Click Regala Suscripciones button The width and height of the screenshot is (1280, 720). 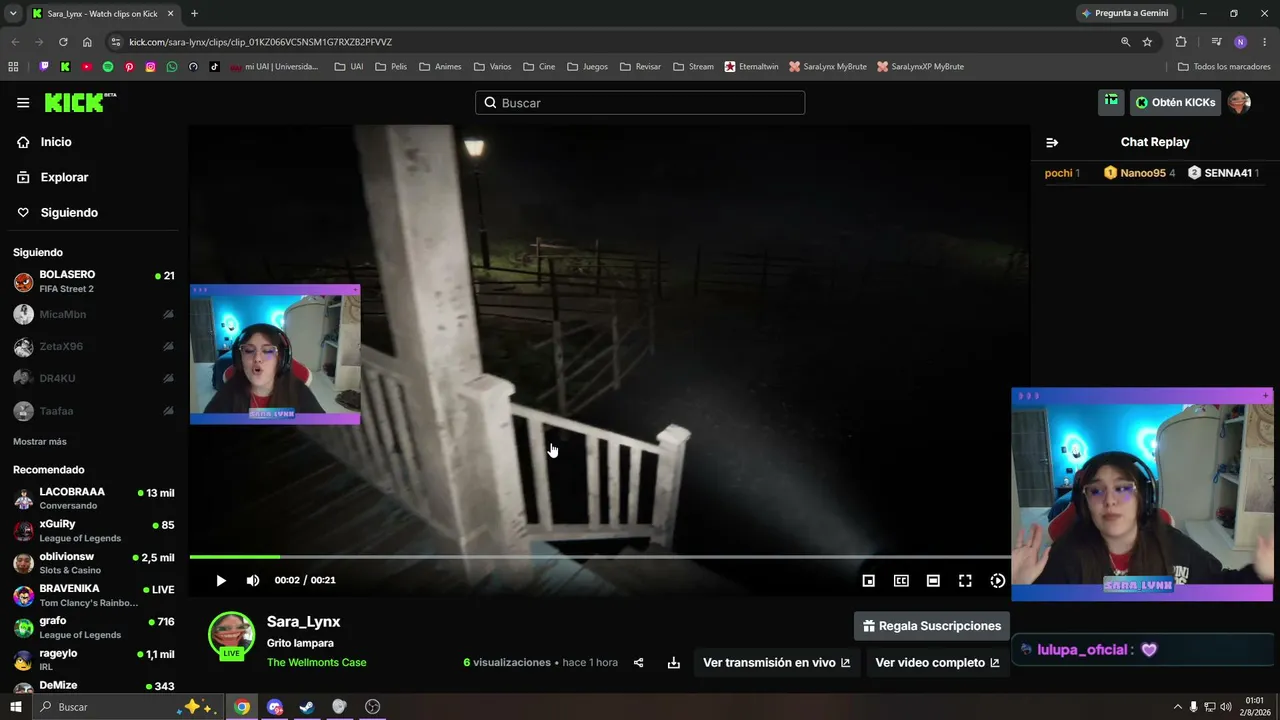pyautogui.click(x=932, y=626)
